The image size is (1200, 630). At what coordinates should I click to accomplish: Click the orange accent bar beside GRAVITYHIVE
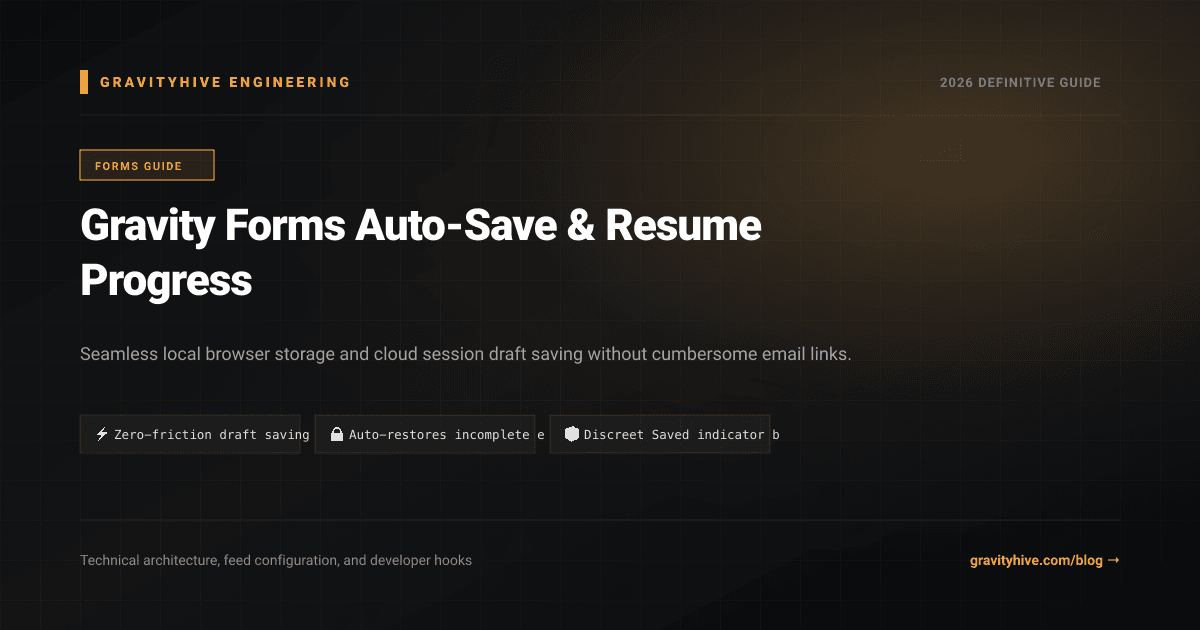tap(84, 82)
